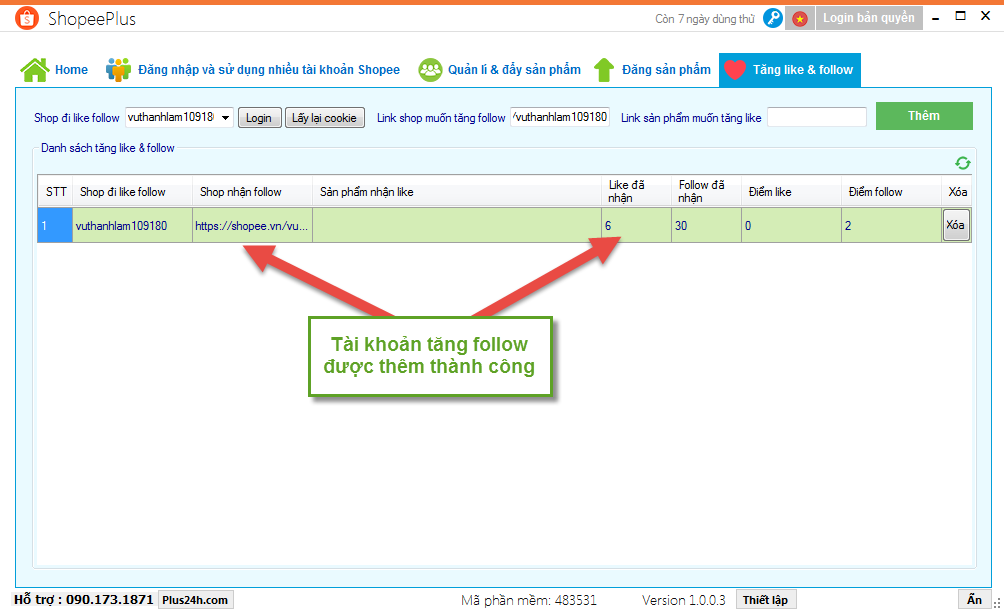Open the Plus24h.com link button

pos(195,600)
